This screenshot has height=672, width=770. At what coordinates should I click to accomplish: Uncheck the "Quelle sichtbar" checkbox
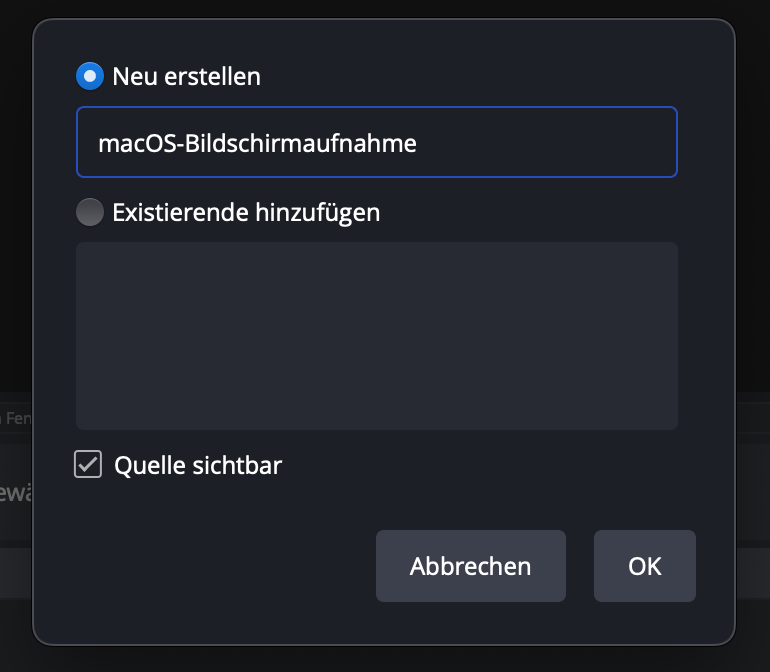pyautogui.click(x=89, y=464)
